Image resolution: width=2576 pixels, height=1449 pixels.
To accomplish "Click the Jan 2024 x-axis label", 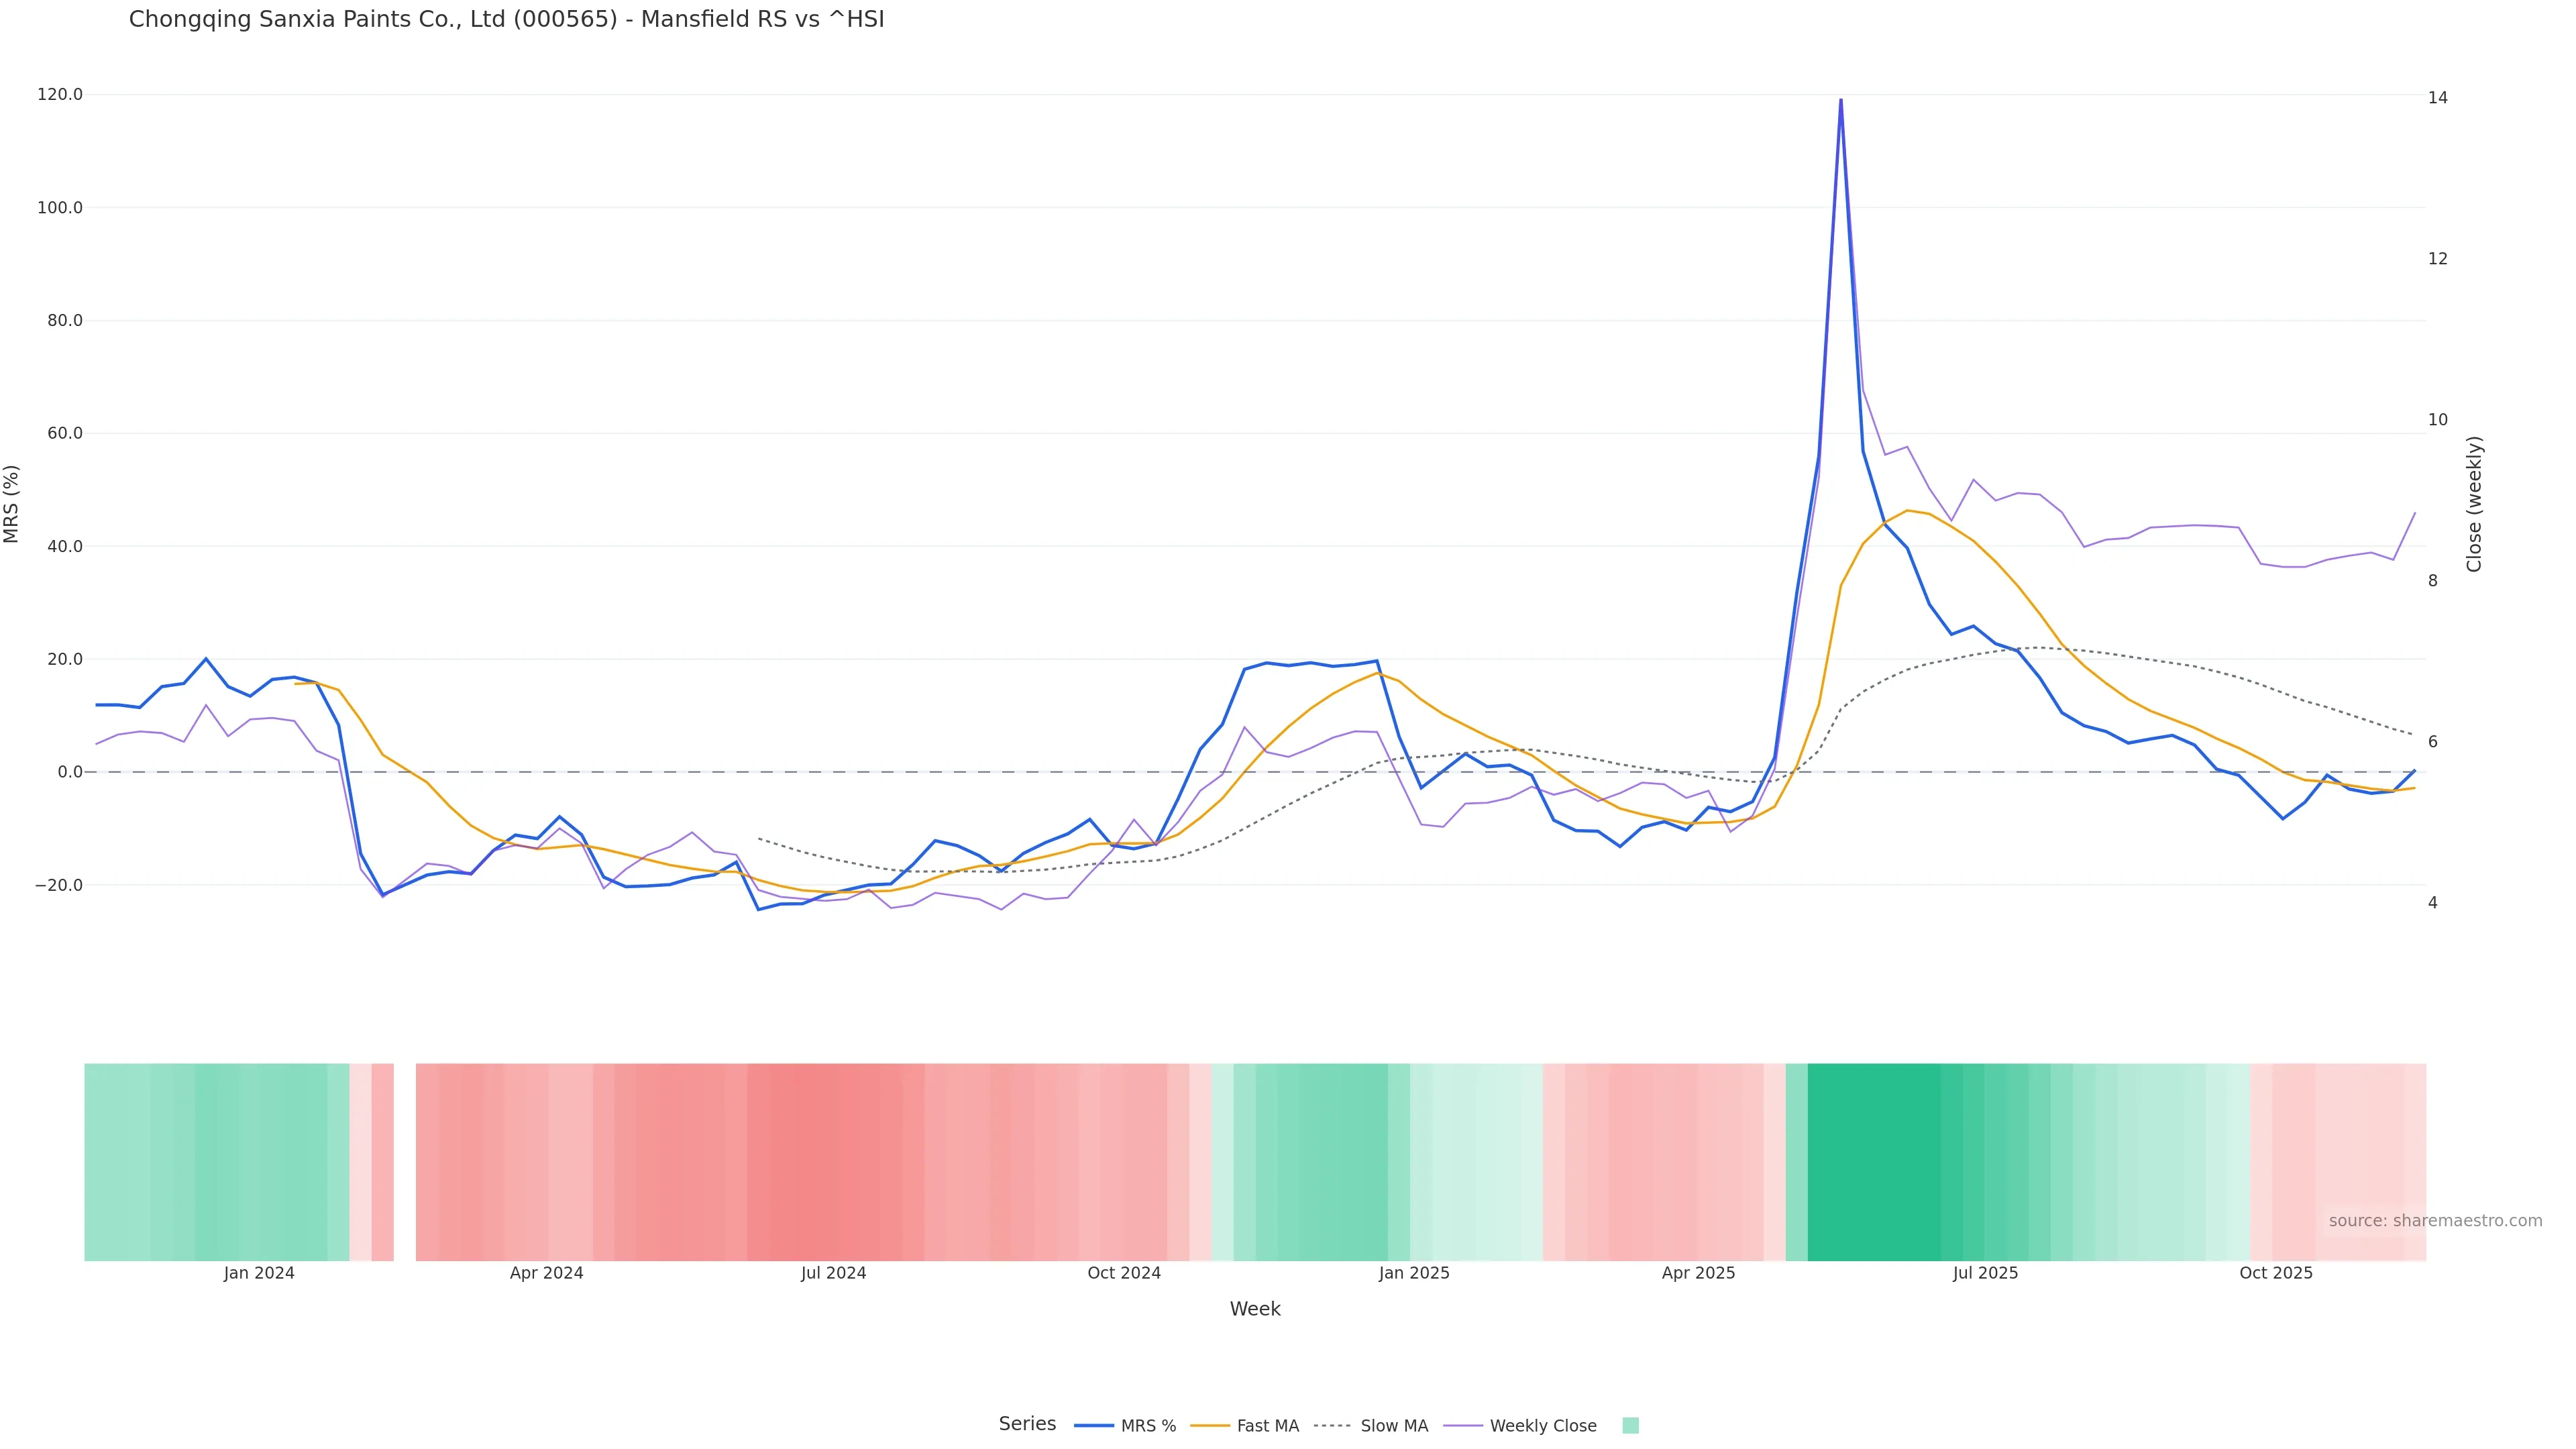I will [259, 1273].
